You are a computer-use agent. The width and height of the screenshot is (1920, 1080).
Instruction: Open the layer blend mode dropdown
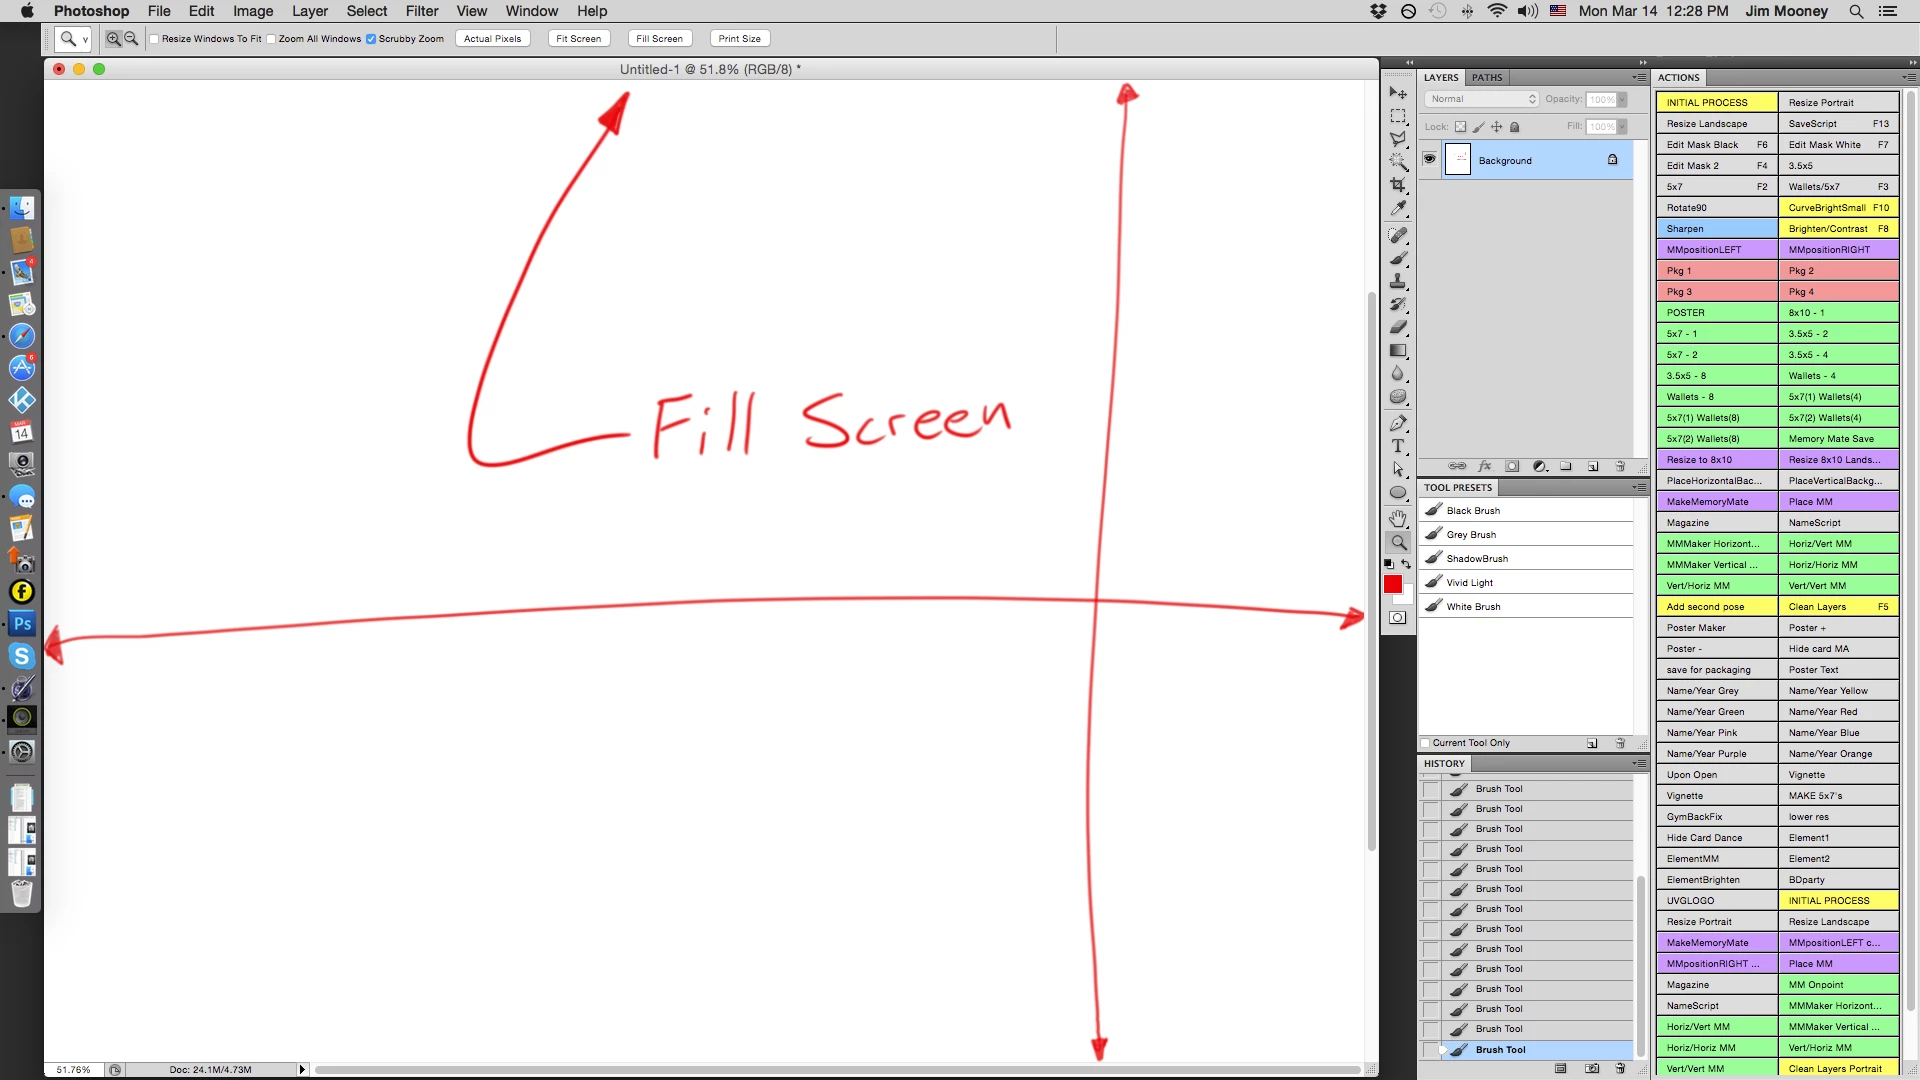[1481, 99]
